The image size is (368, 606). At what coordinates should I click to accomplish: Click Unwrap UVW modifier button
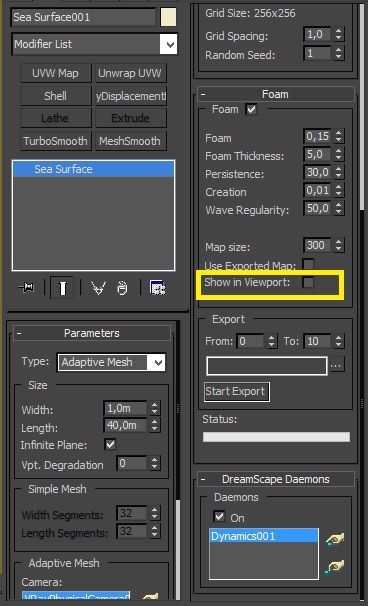pyautogui.click(x=131, y=73)
